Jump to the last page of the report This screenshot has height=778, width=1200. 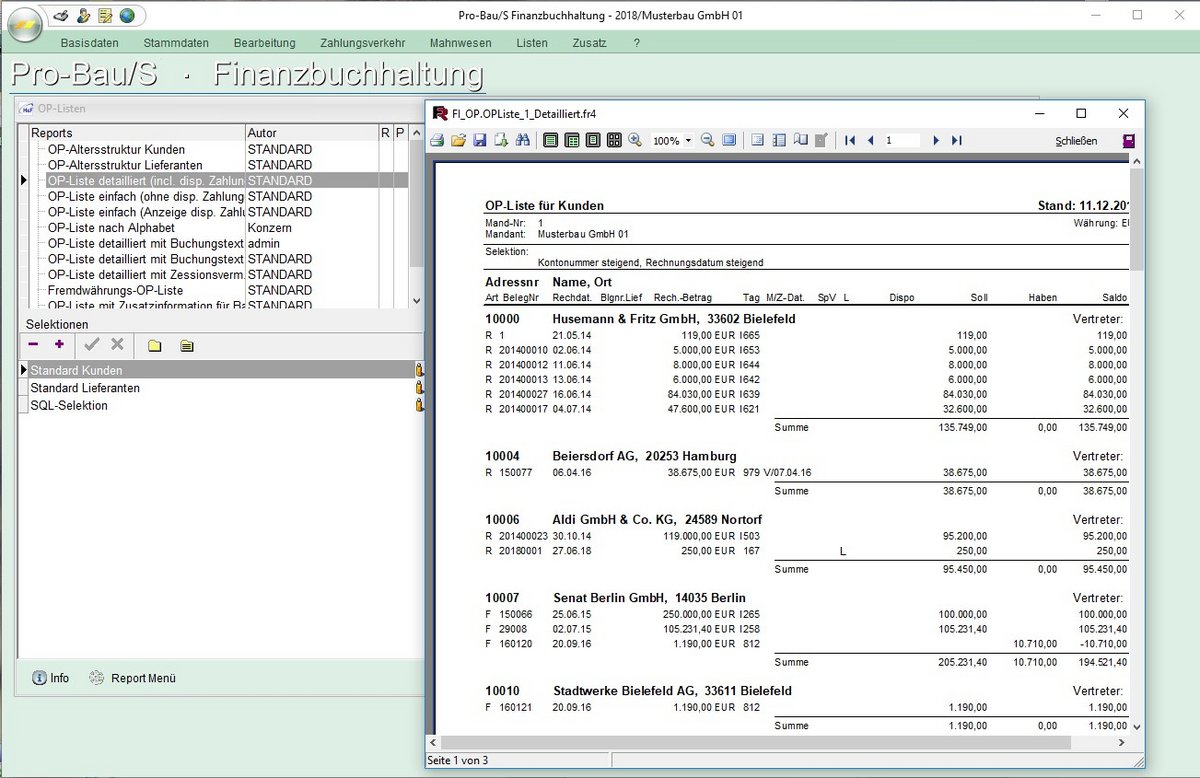click(x=956, y=141)
